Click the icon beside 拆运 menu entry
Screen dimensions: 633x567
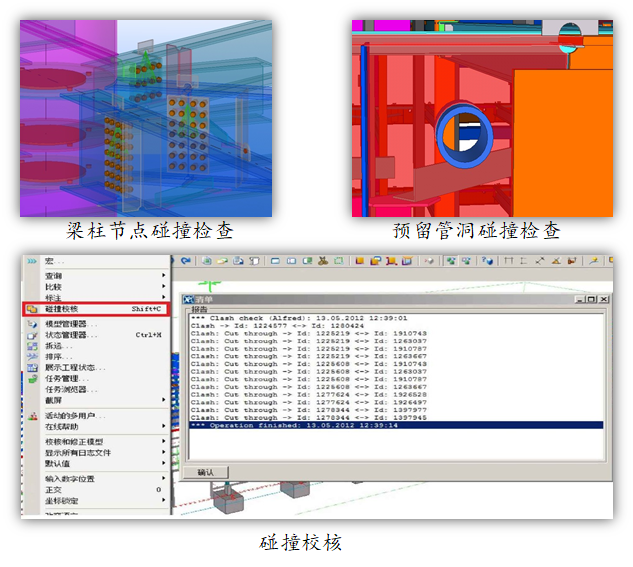(x=32, y=346)
